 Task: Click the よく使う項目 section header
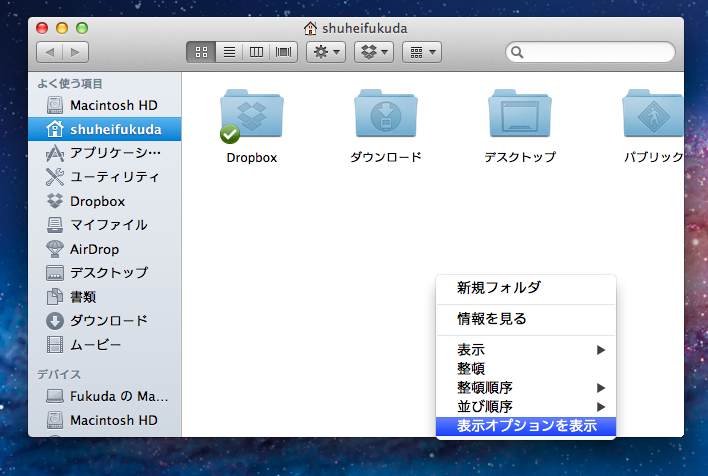70,84
